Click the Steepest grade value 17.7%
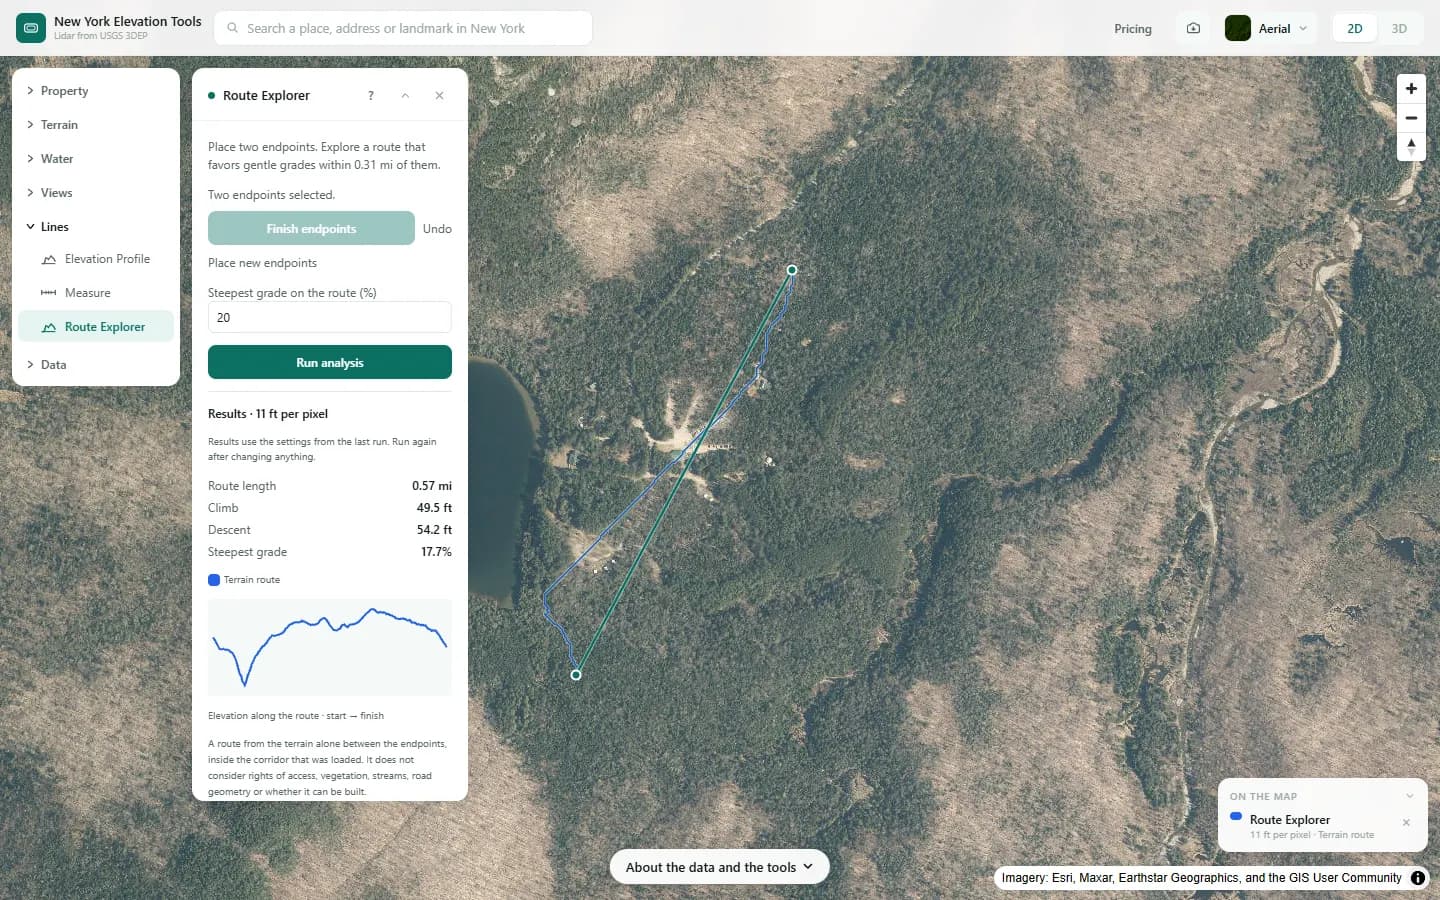1440x900 pixels. click(436, 552)
